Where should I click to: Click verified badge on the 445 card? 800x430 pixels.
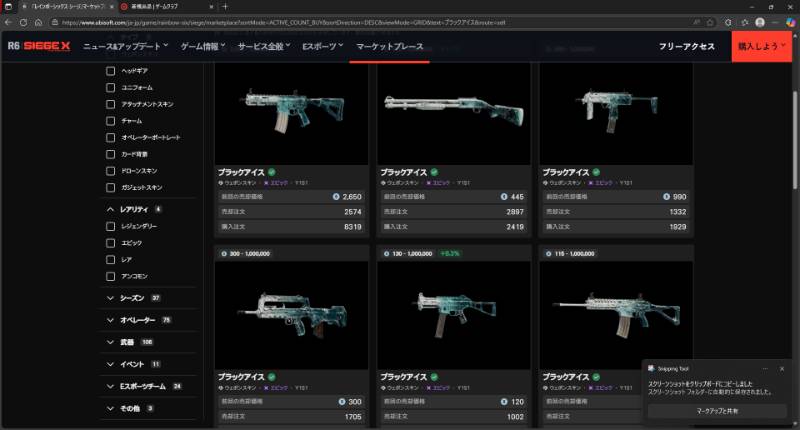pos(434,172)
